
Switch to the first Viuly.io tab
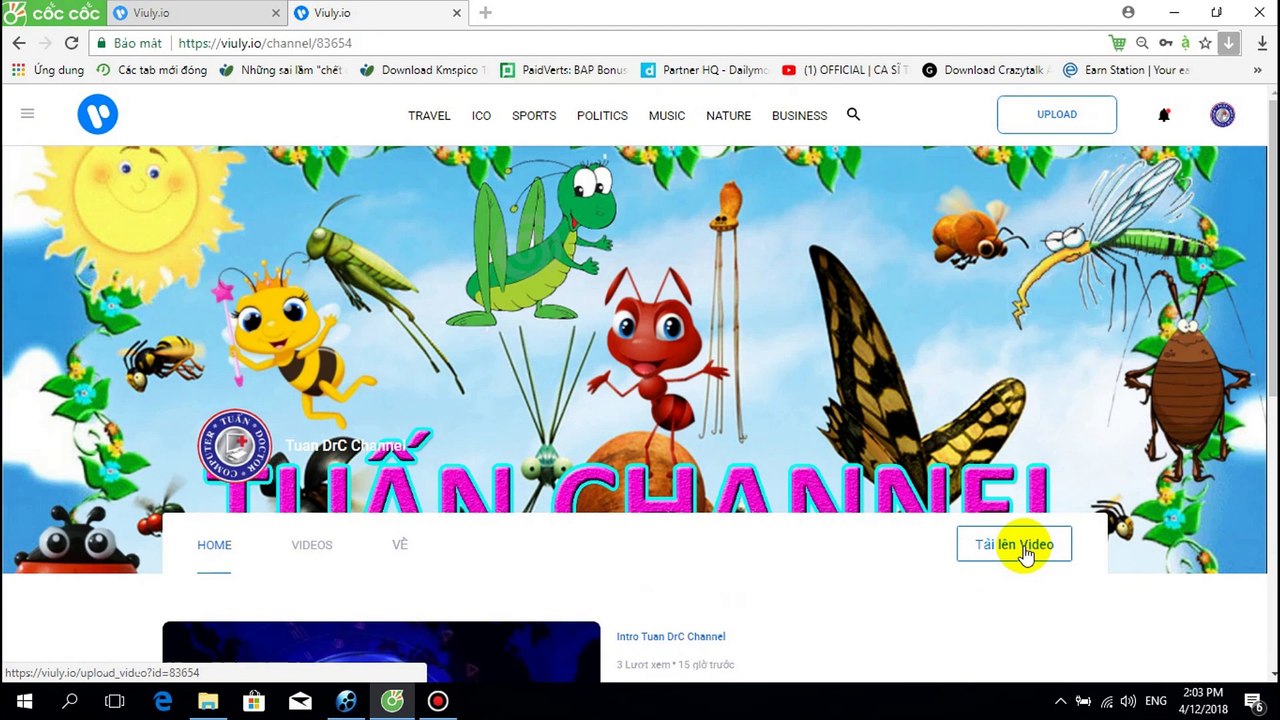[x=195, y=13]
